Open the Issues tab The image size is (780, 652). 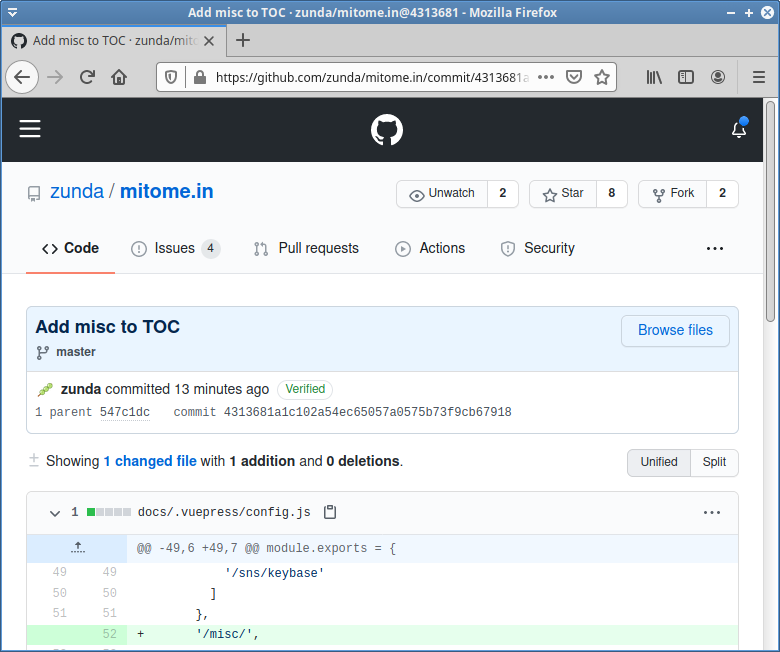[175, 248]
